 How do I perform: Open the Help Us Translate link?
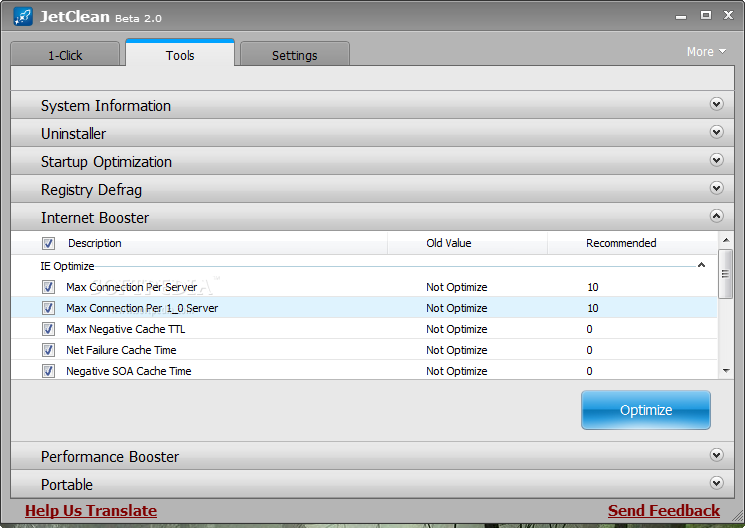coord(91,510)
